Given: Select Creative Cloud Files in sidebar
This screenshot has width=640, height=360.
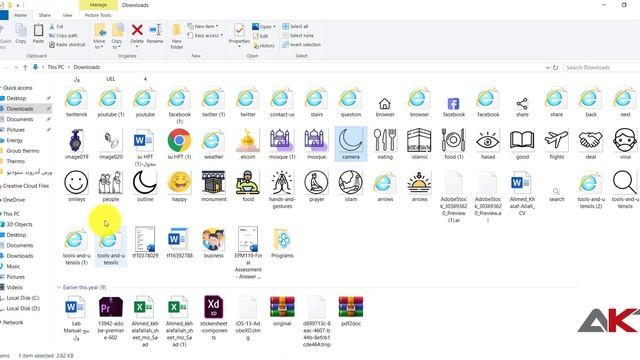Looking at the screenshot, I should tap(26, 186).
